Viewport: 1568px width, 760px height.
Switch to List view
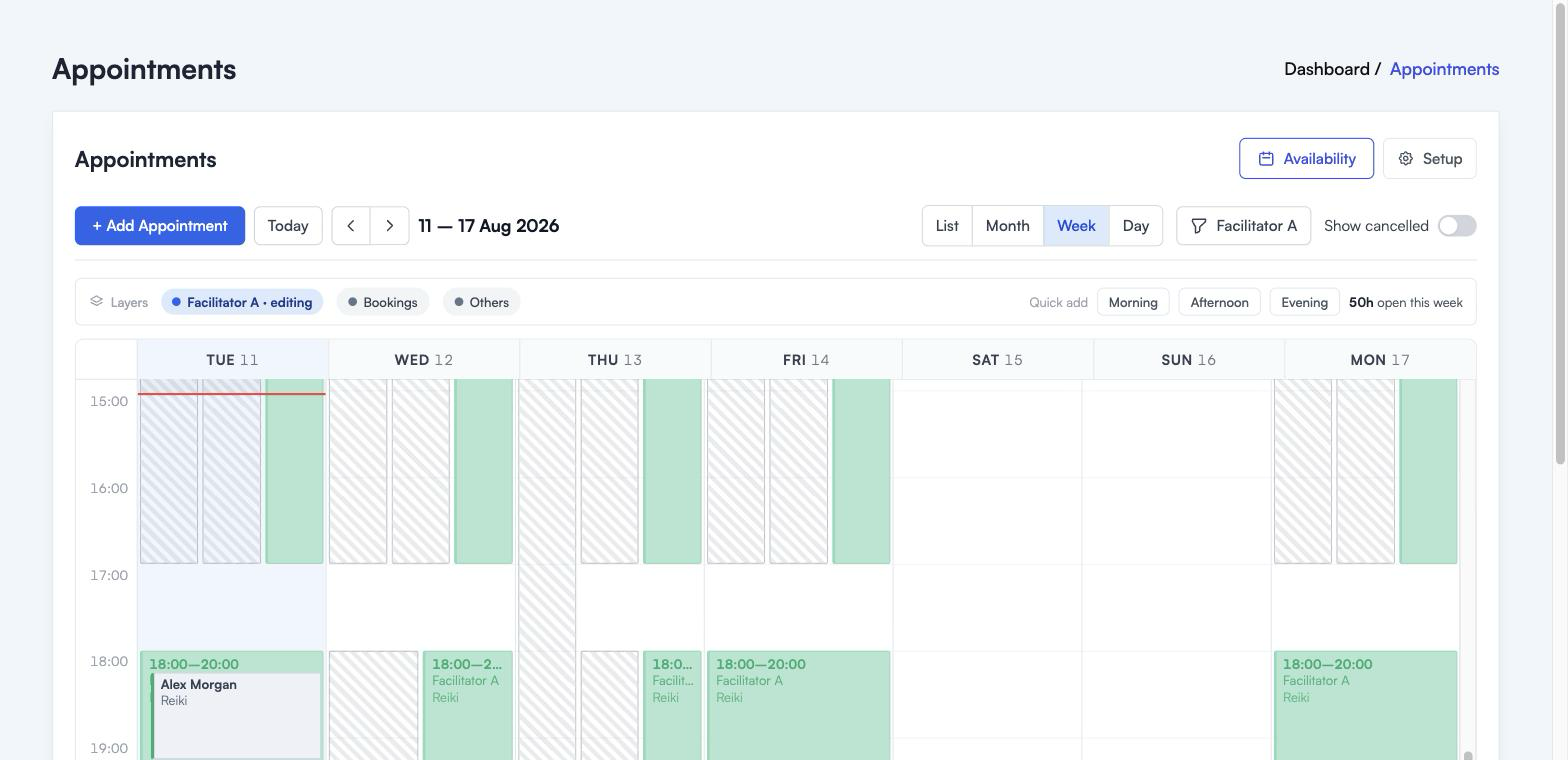947,226
